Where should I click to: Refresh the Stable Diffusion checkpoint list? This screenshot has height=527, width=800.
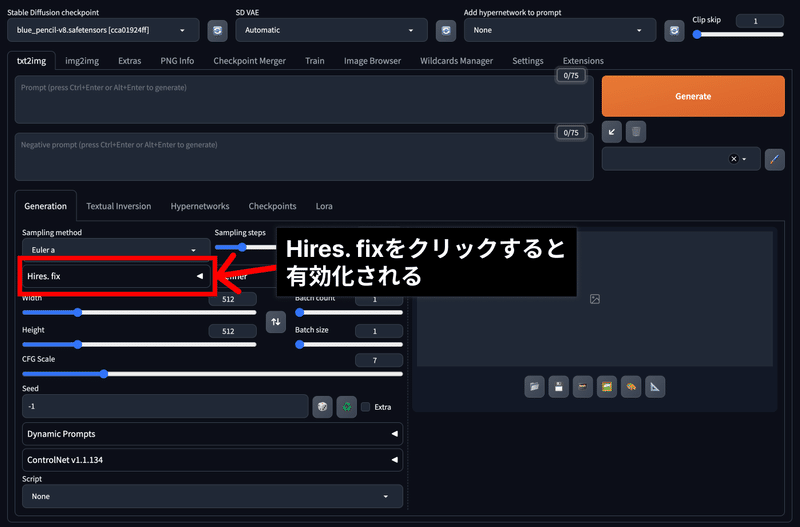coord(217,31)
